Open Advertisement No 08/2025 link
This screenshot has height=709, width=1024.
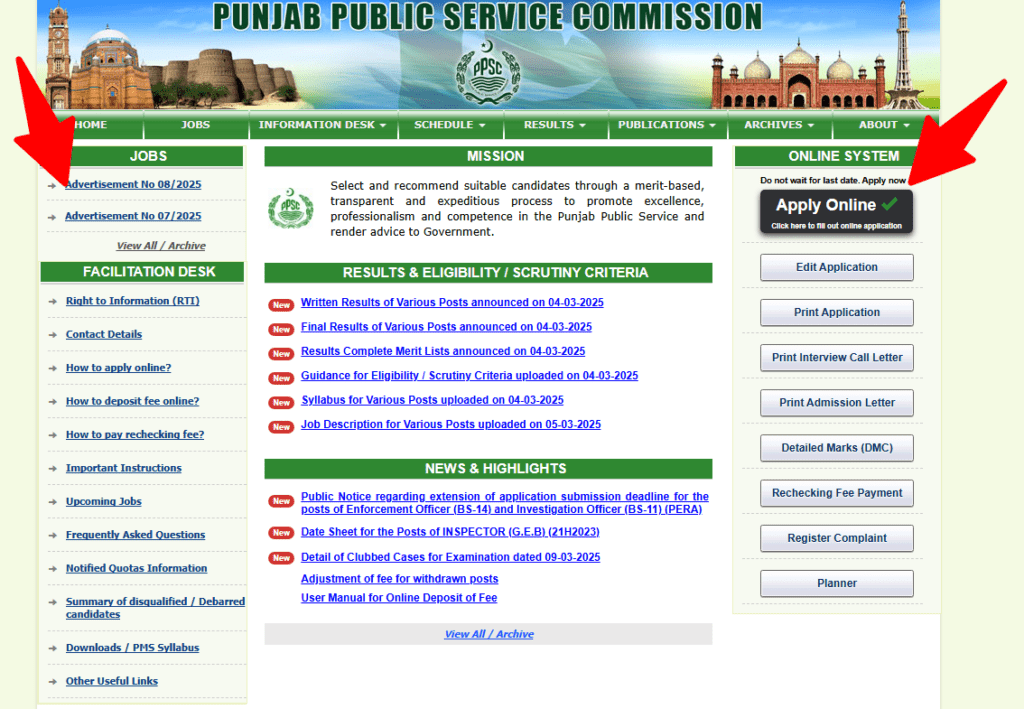tap(133, 184)
